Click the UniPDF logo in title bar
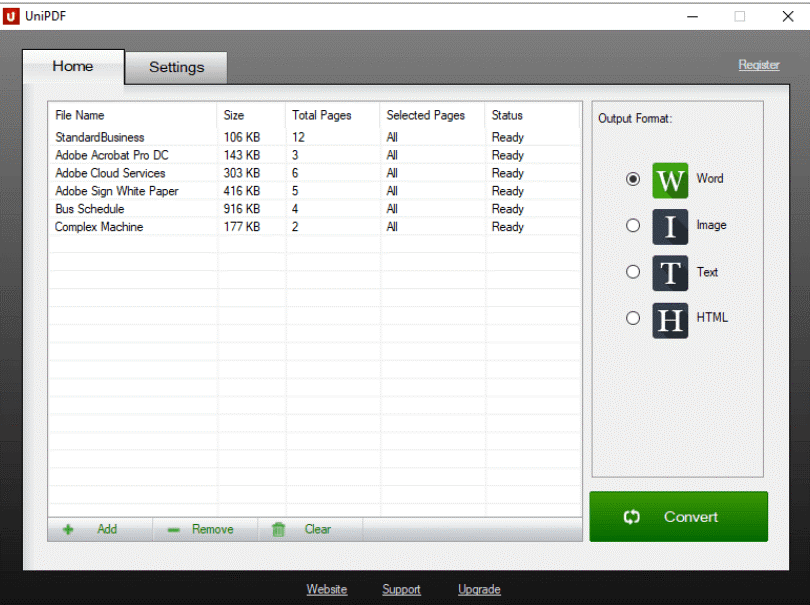Image resolution: width=810 pixels, height=605 pixels. pyautogui.click(x=11, y=17)
